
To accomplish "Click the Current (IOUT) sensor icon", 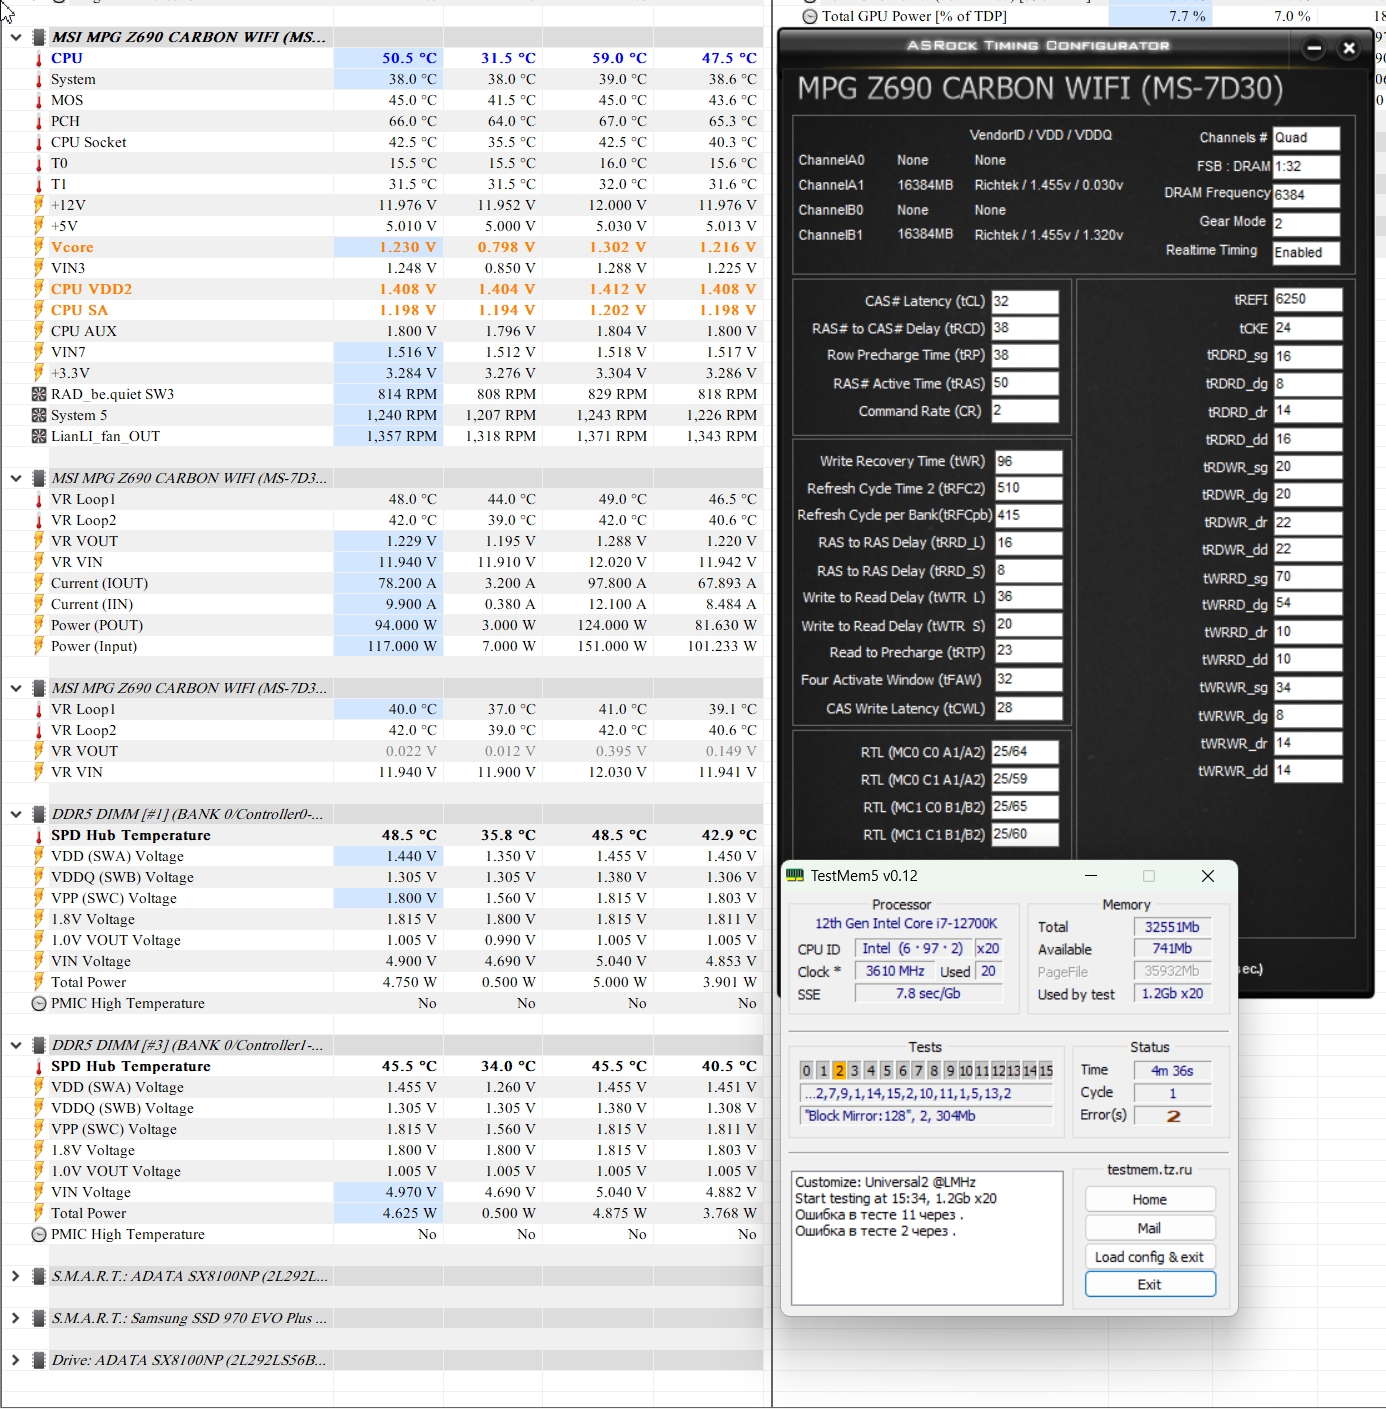I will (x=39, y=583).
